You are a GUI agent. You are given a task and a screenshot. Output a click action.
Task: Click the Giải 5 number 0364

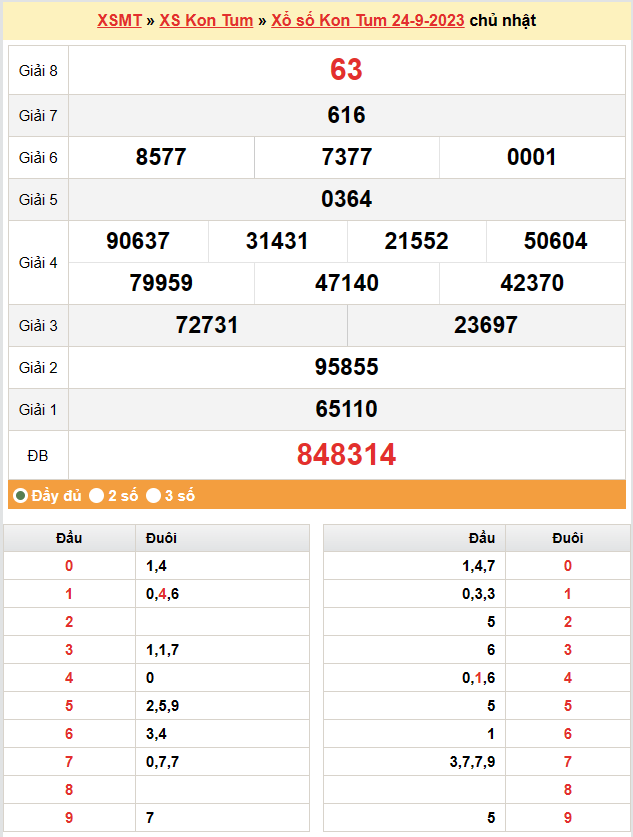click(x=346, y=199)
